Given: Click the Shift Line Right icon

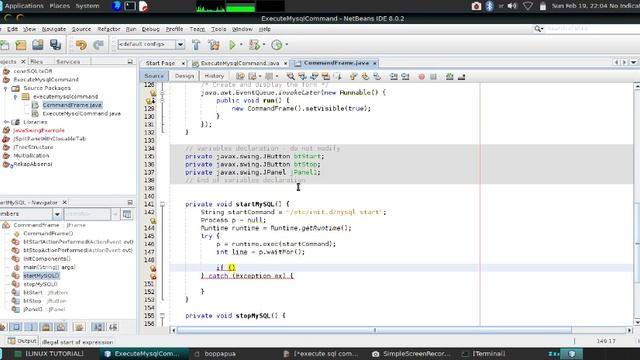Looking at the screenshot, I should coord(405,76).
